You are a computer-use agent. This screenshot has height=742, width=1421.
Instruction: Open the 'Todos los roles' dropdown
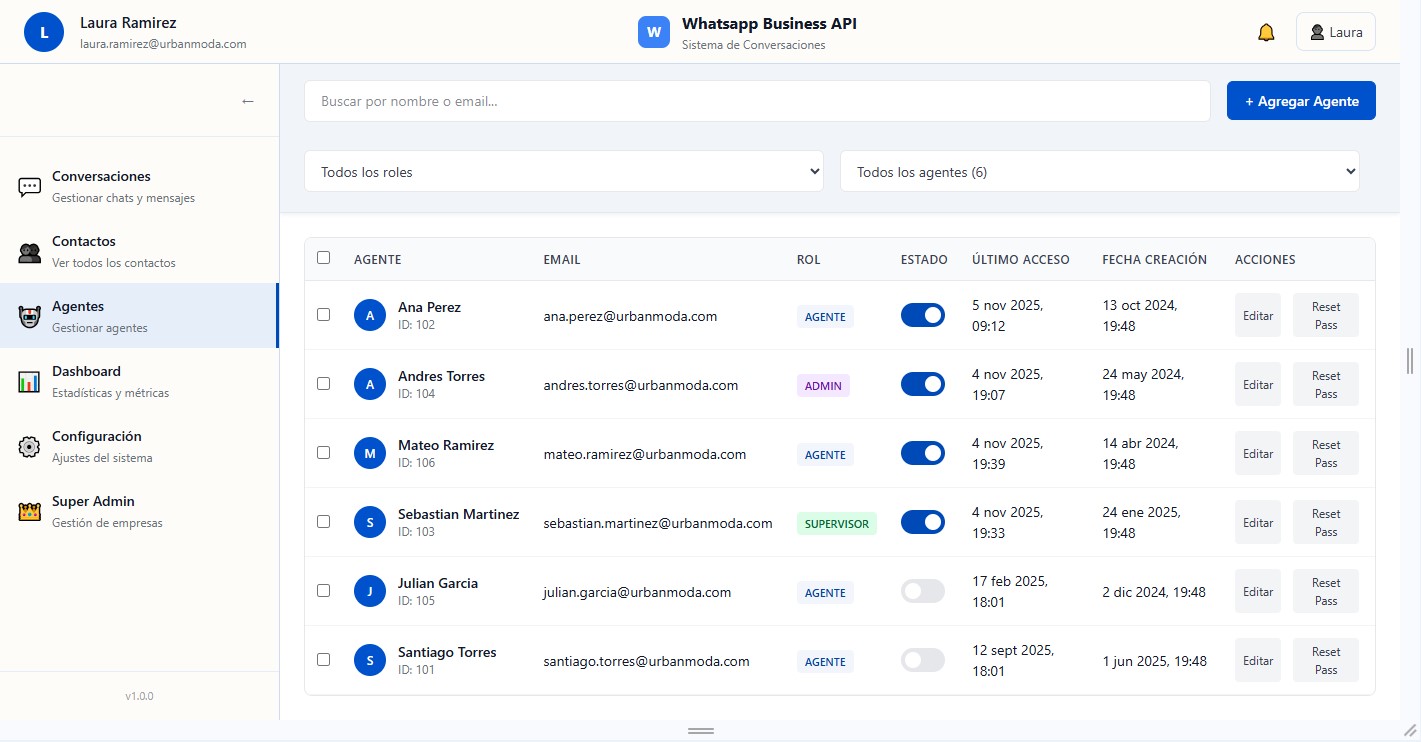pos(564,171)
